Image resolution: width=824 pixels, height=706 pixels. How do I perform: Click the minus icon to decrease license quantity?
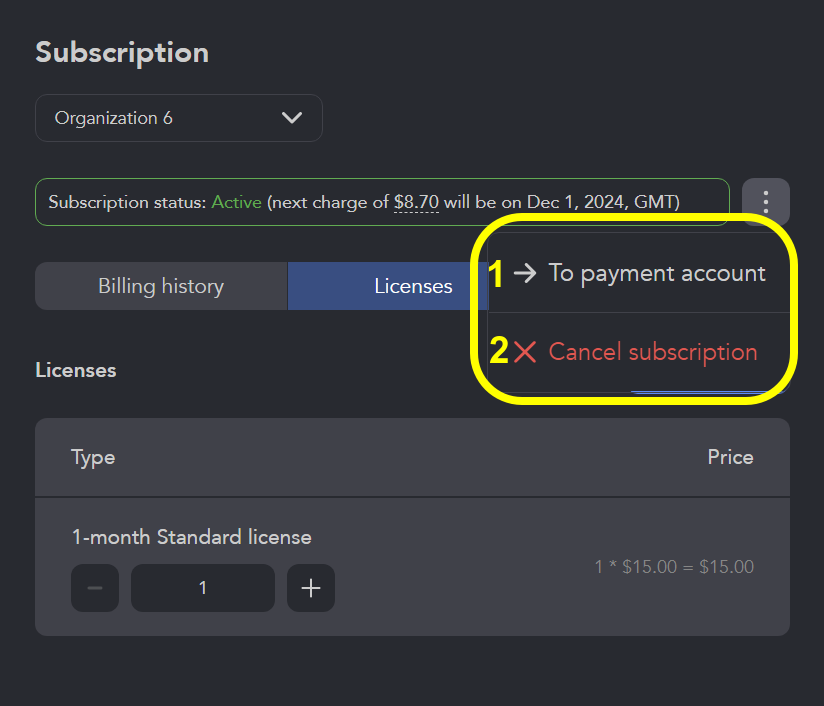(x=94, y=588)
